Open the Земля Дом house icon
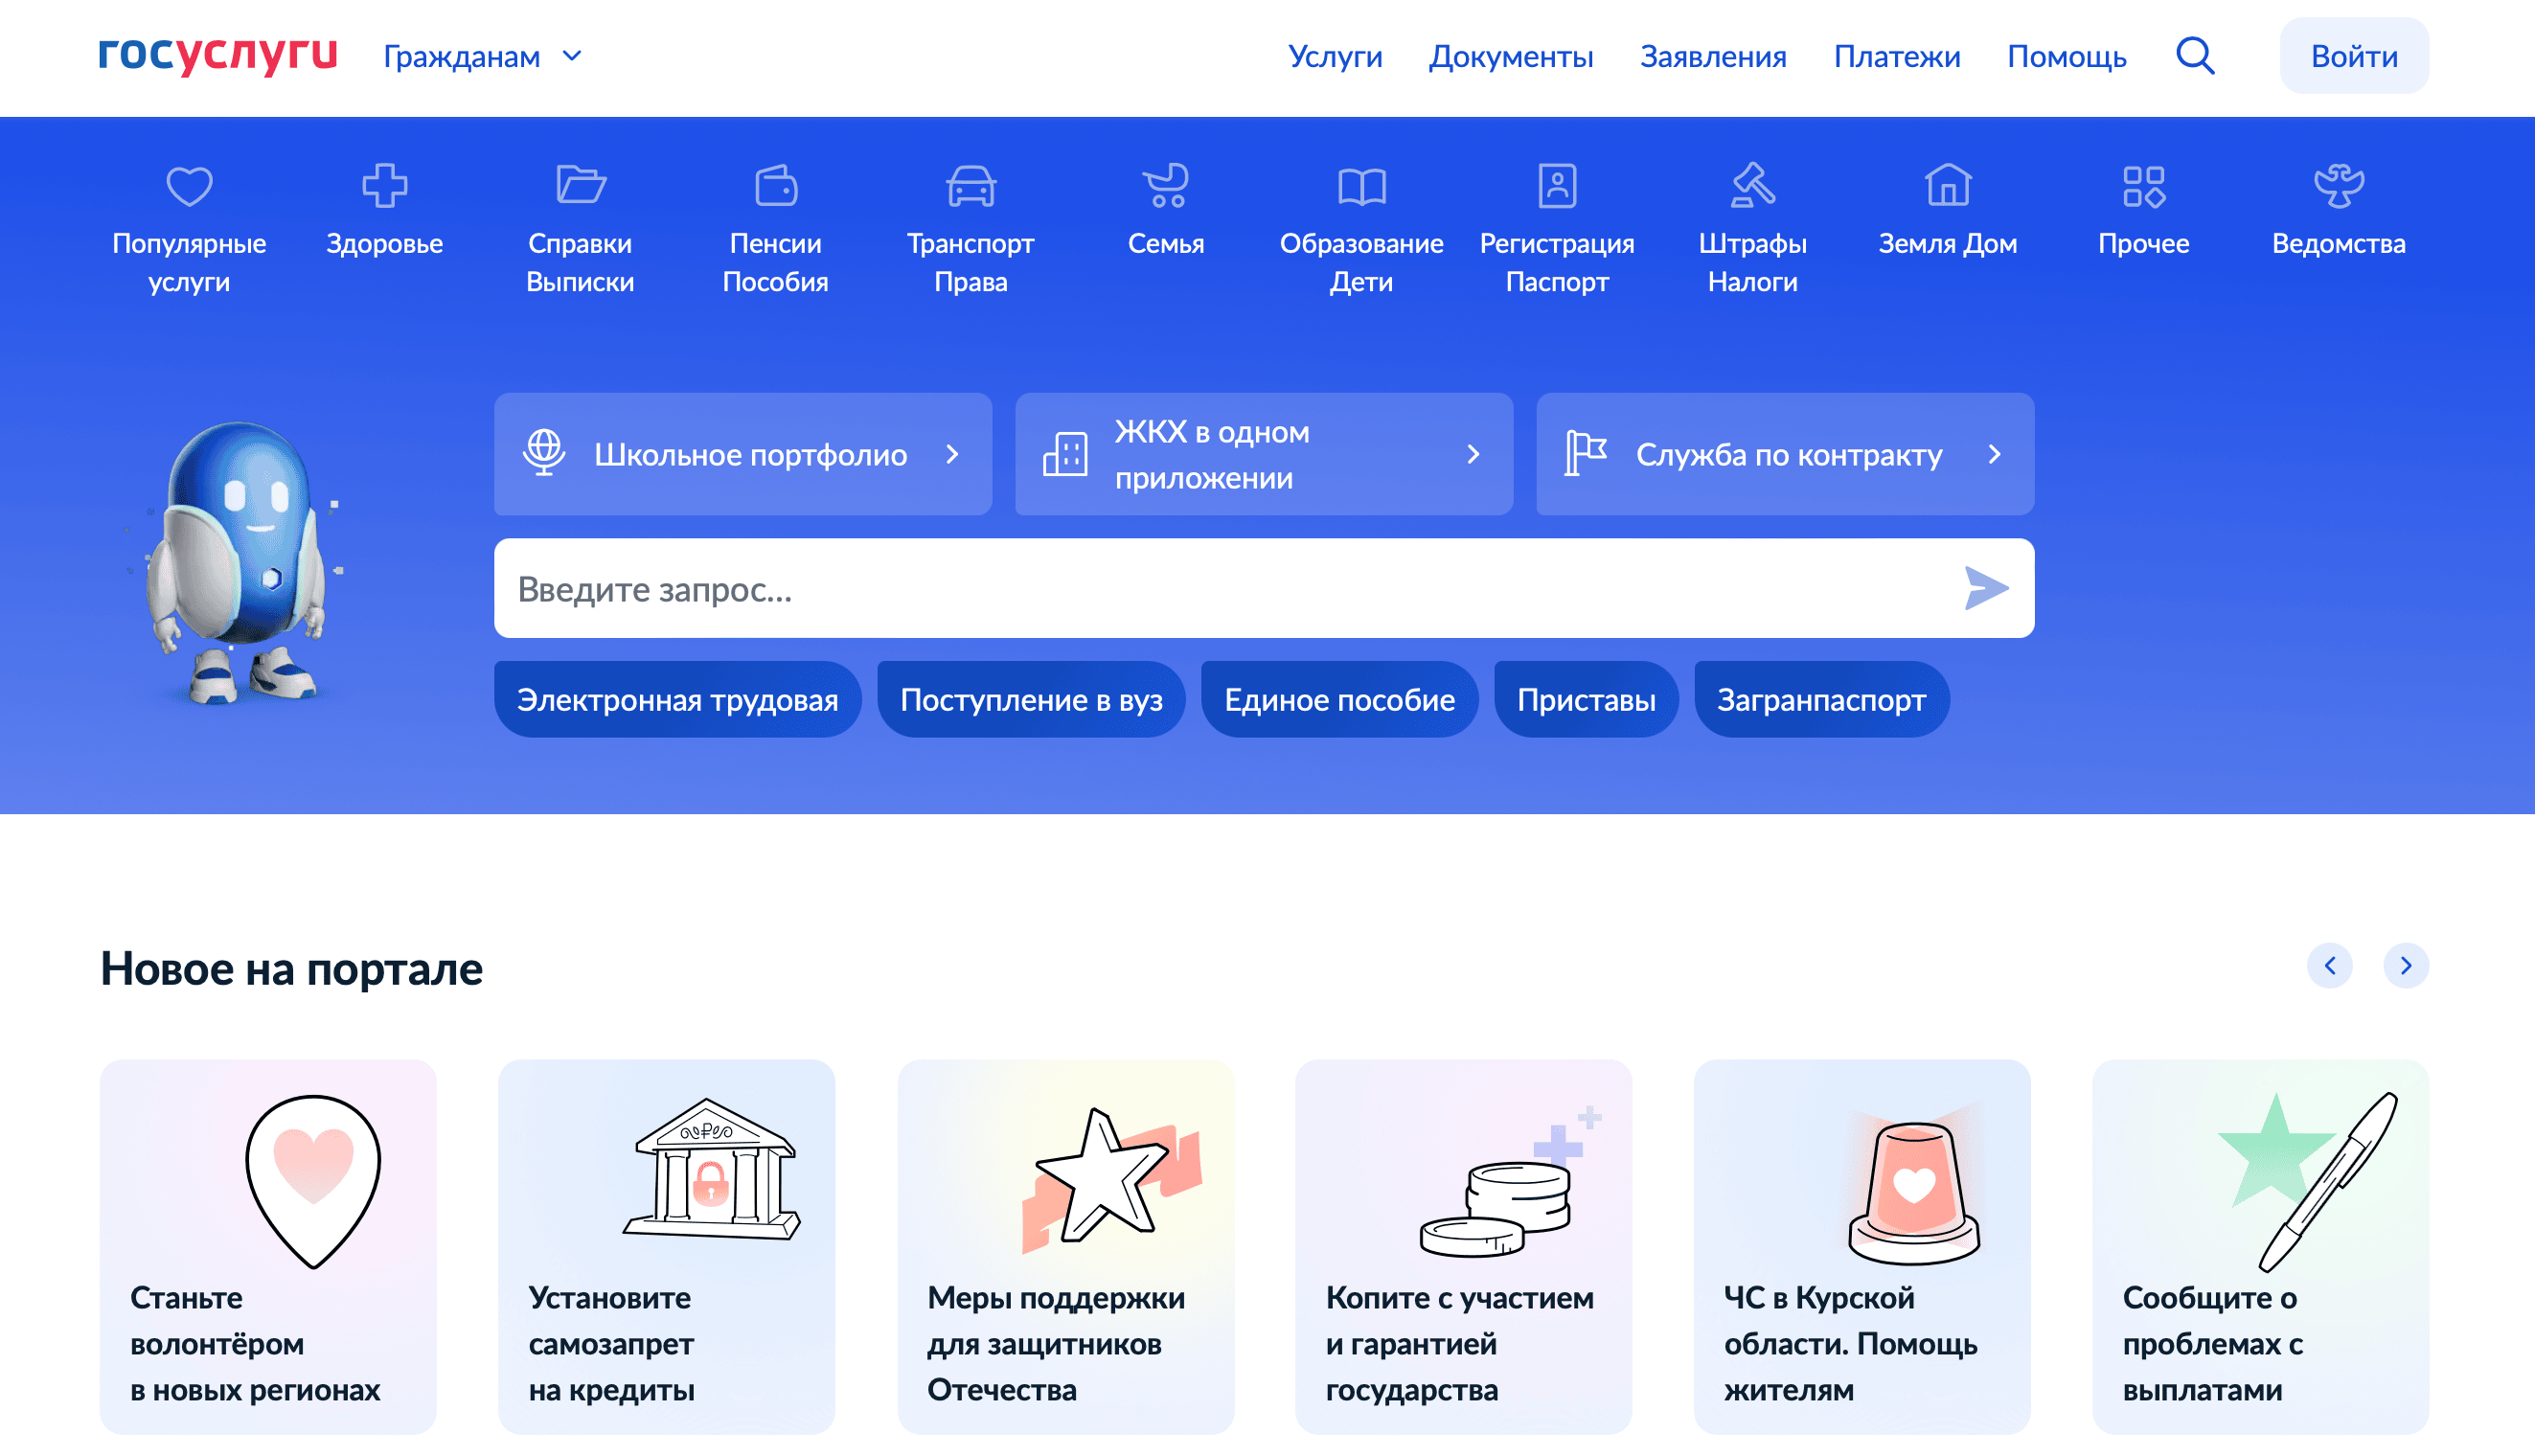This screenshot has height=1456, width=2535. [x=1947, y=186]
